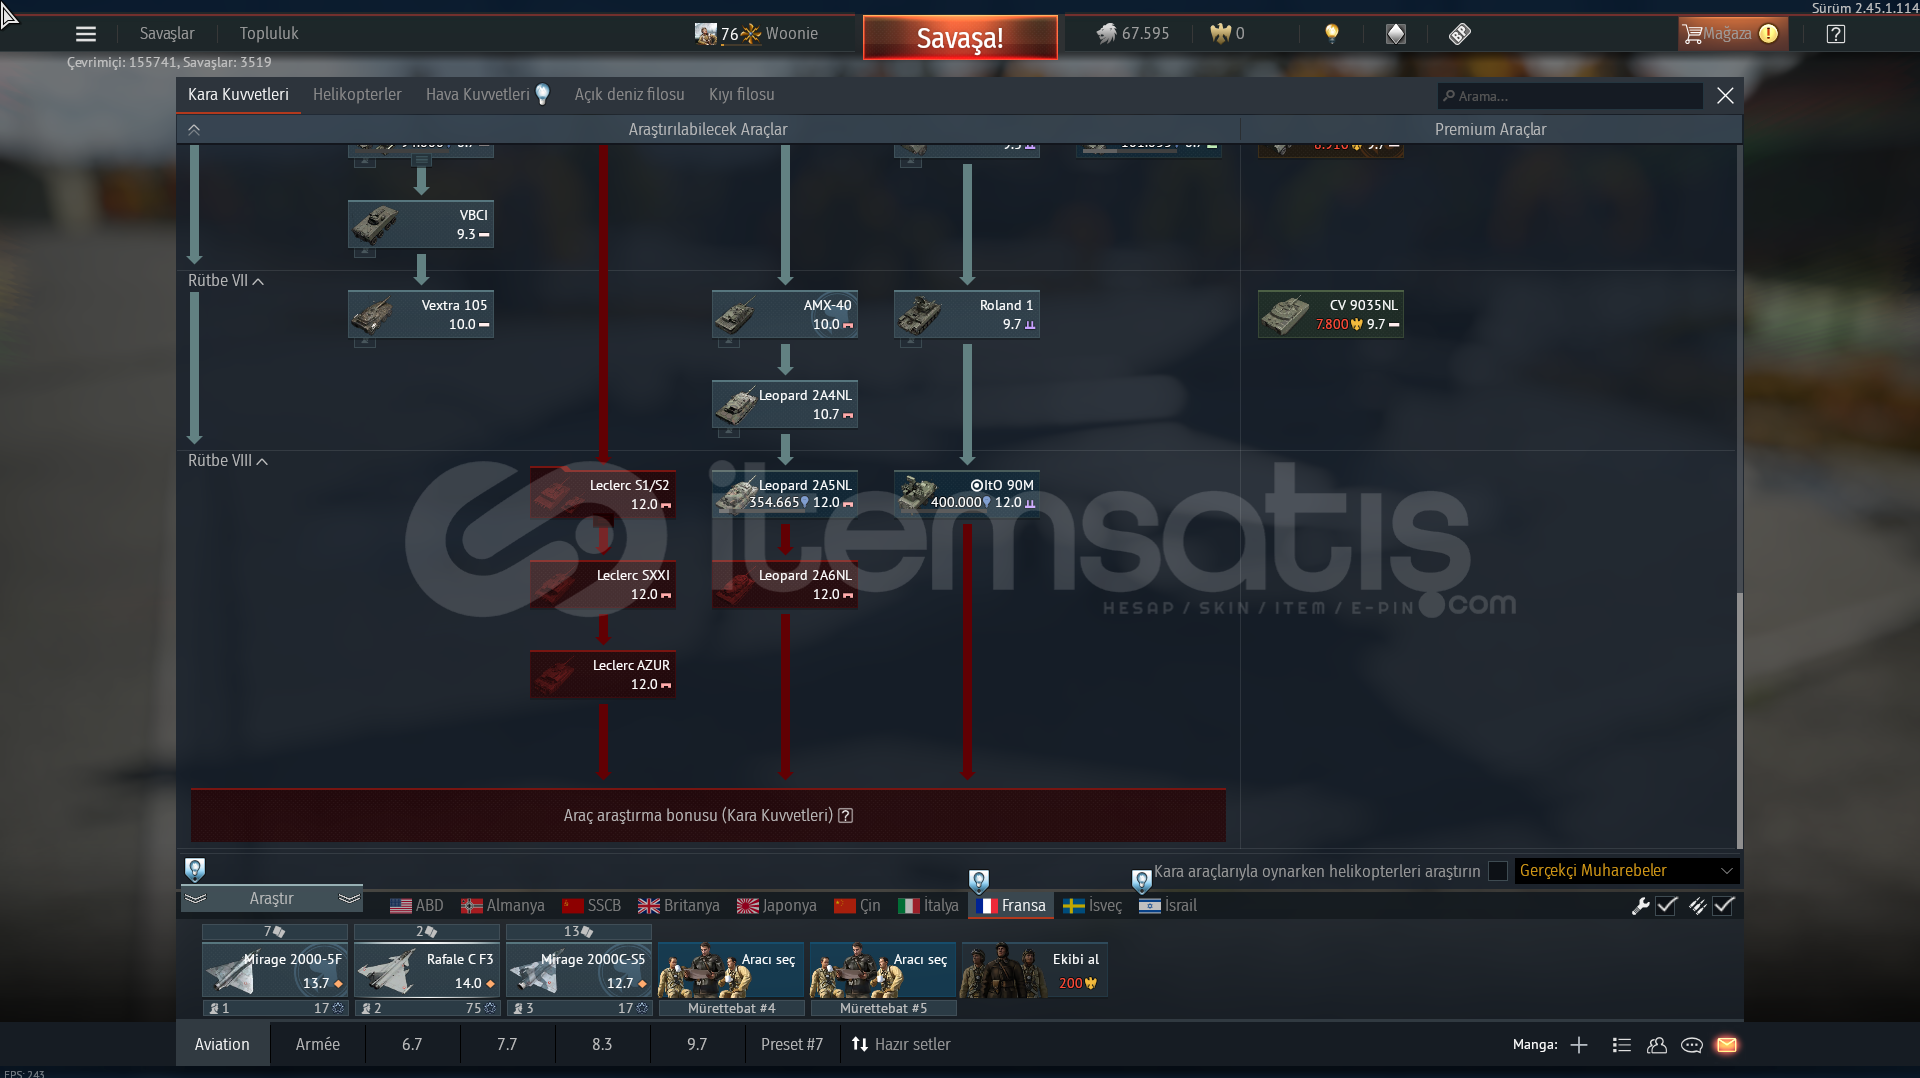The height and width of the screenshot is (1078, 1920).
Task: Switch to Preset #7
Action: [x=792, y=1045]
